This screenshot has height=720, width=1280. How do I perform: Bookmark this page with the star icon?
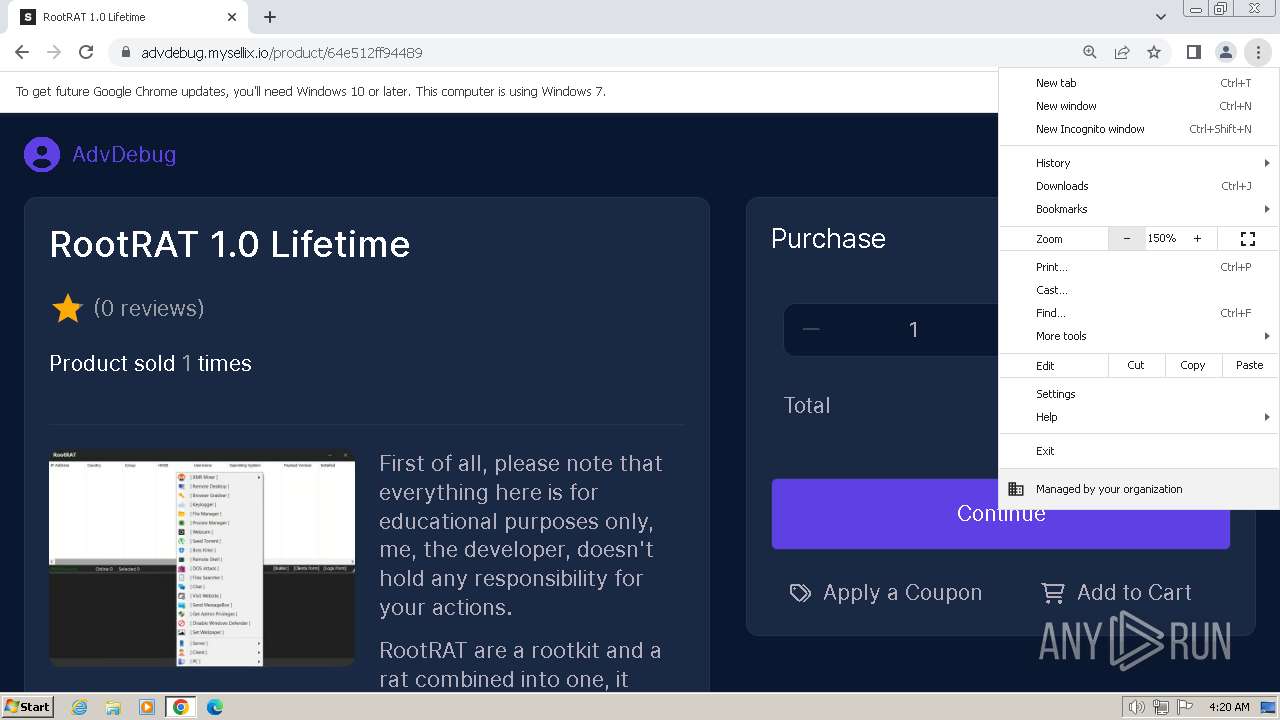click(x=1154, y=52)
